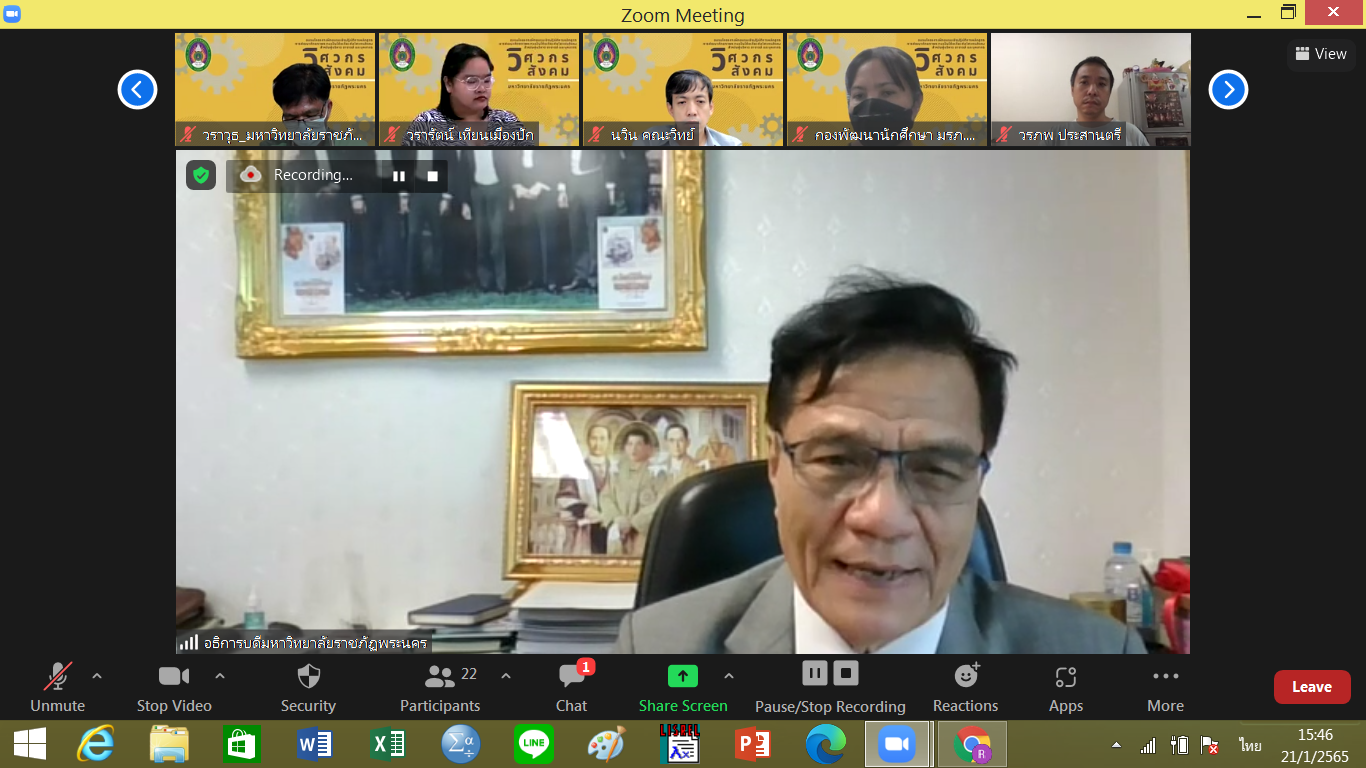Show next participants with right arrow
The height and width of the screenshot is (768, 1366).
coord(1228,90)
